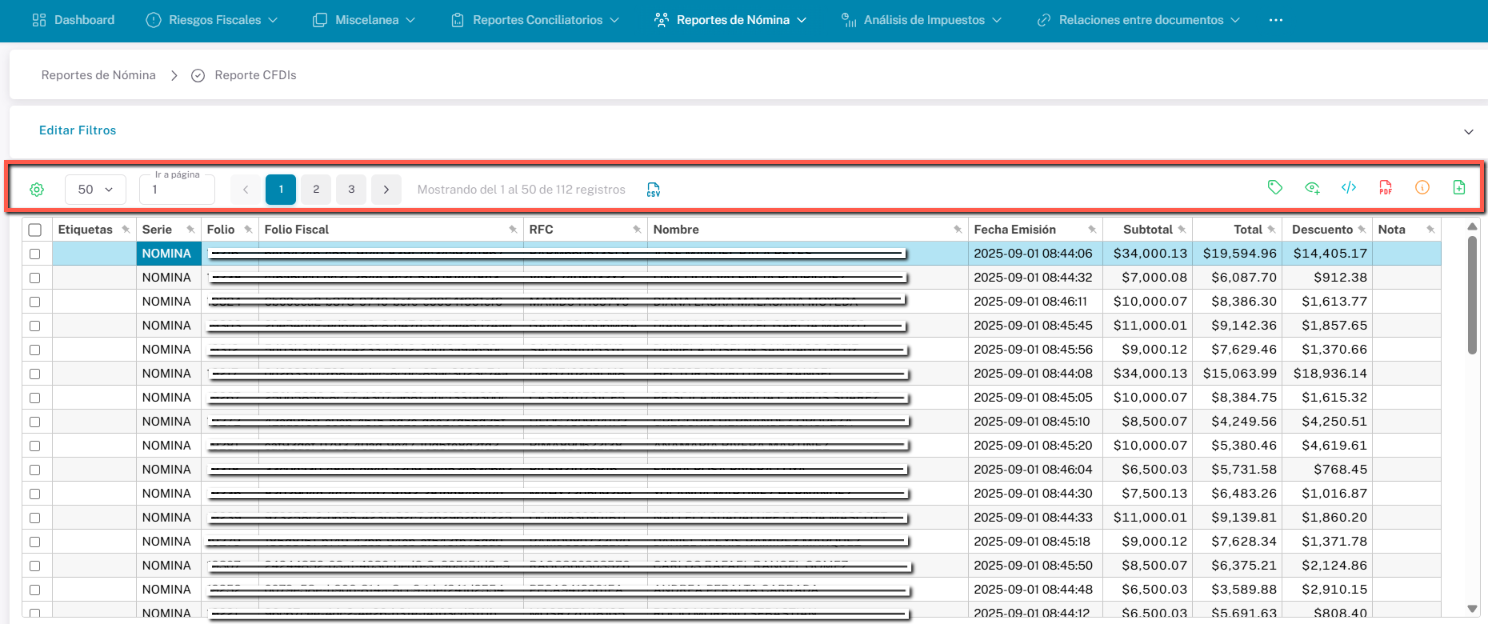
Task: Click the green tag labels icon
Action: pos(1275,187)
